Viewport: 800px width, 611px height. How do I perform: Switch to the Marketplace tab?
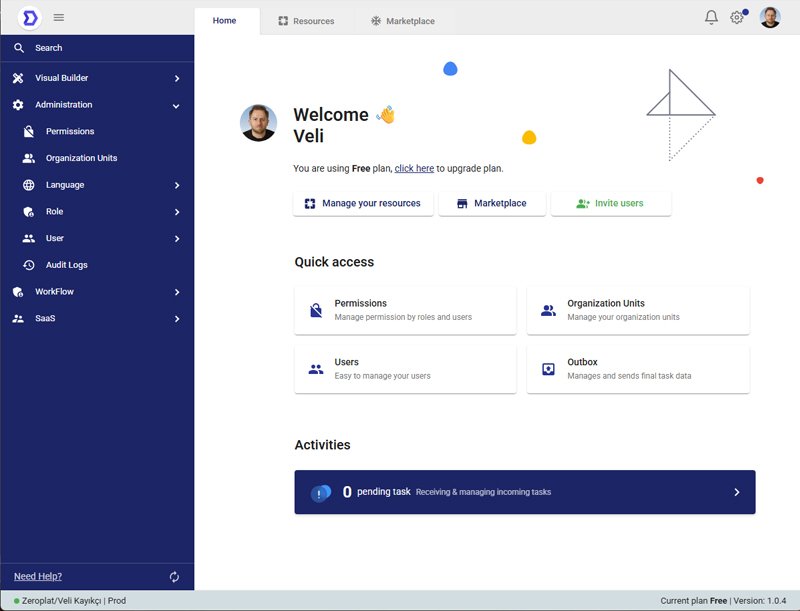click(x=402, y=21)
